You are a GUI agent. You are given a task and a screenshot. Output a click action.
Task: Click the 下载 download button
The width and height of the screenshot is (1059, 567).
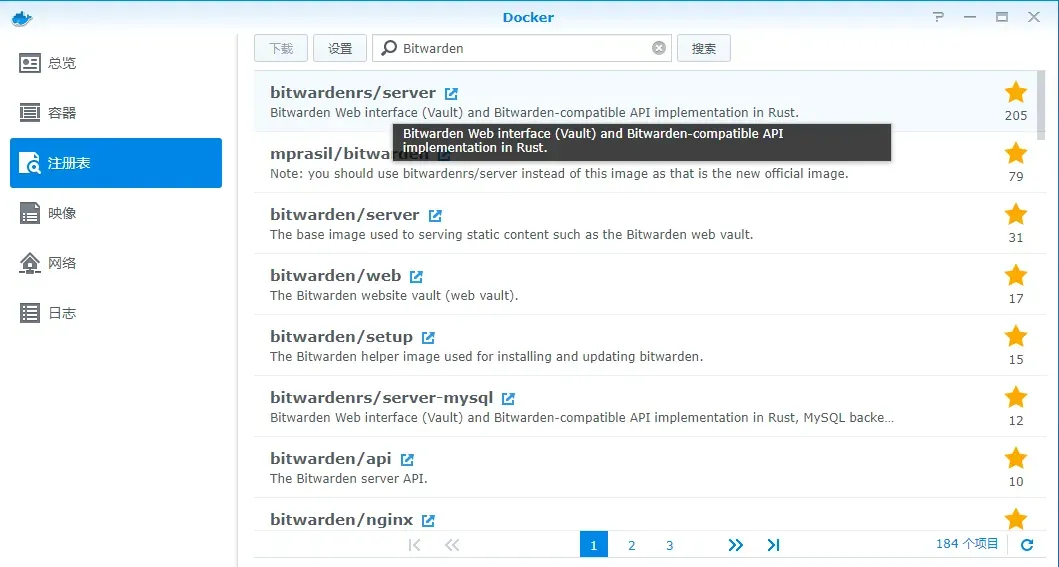pos(281,48)
